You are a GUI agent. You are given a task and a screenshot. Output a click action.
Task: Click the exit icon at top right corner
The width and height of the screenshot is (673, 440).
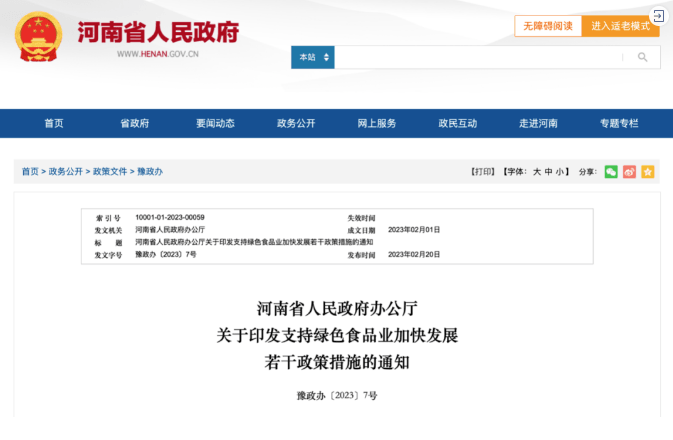coord(658,16)
